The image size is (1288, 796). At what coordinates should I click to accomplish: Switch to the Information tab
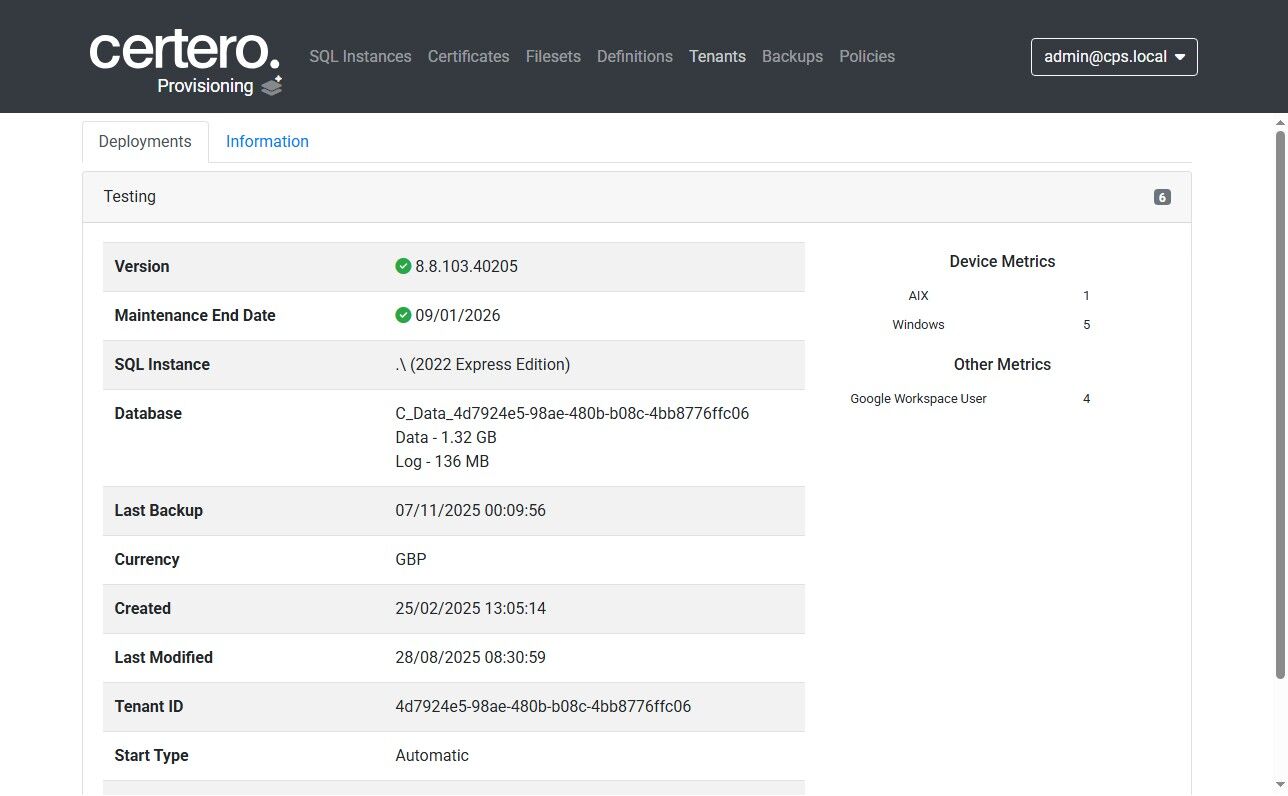pos(267,142)
